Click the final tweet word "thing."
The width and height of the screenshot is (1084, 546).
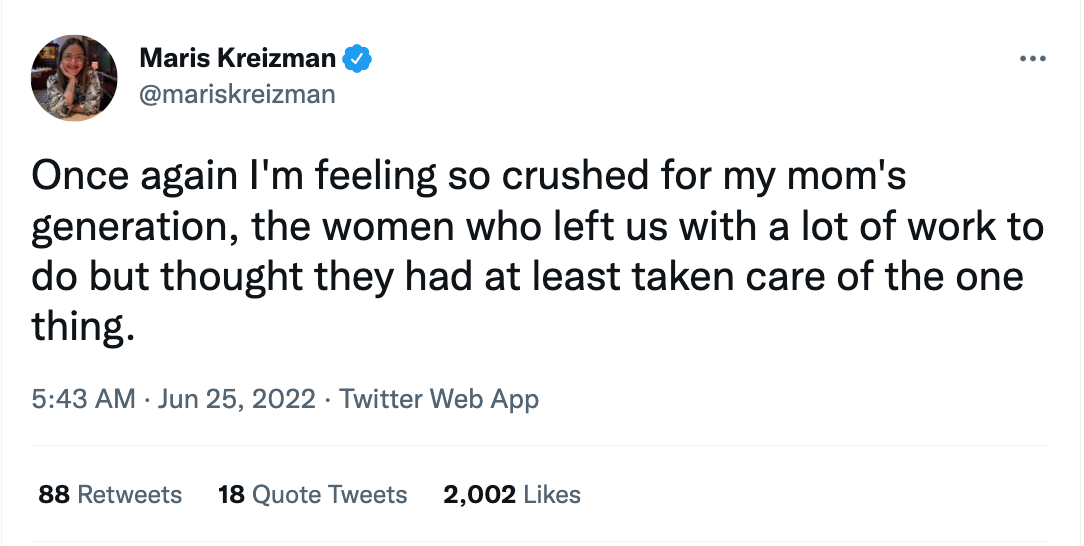tap(82, 328)
